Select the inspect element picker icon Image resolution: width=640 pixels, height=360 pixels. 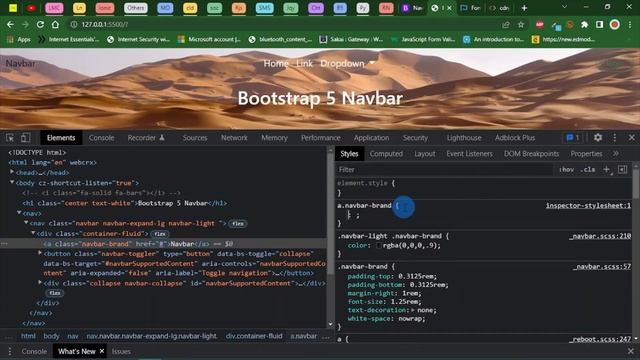10,138
